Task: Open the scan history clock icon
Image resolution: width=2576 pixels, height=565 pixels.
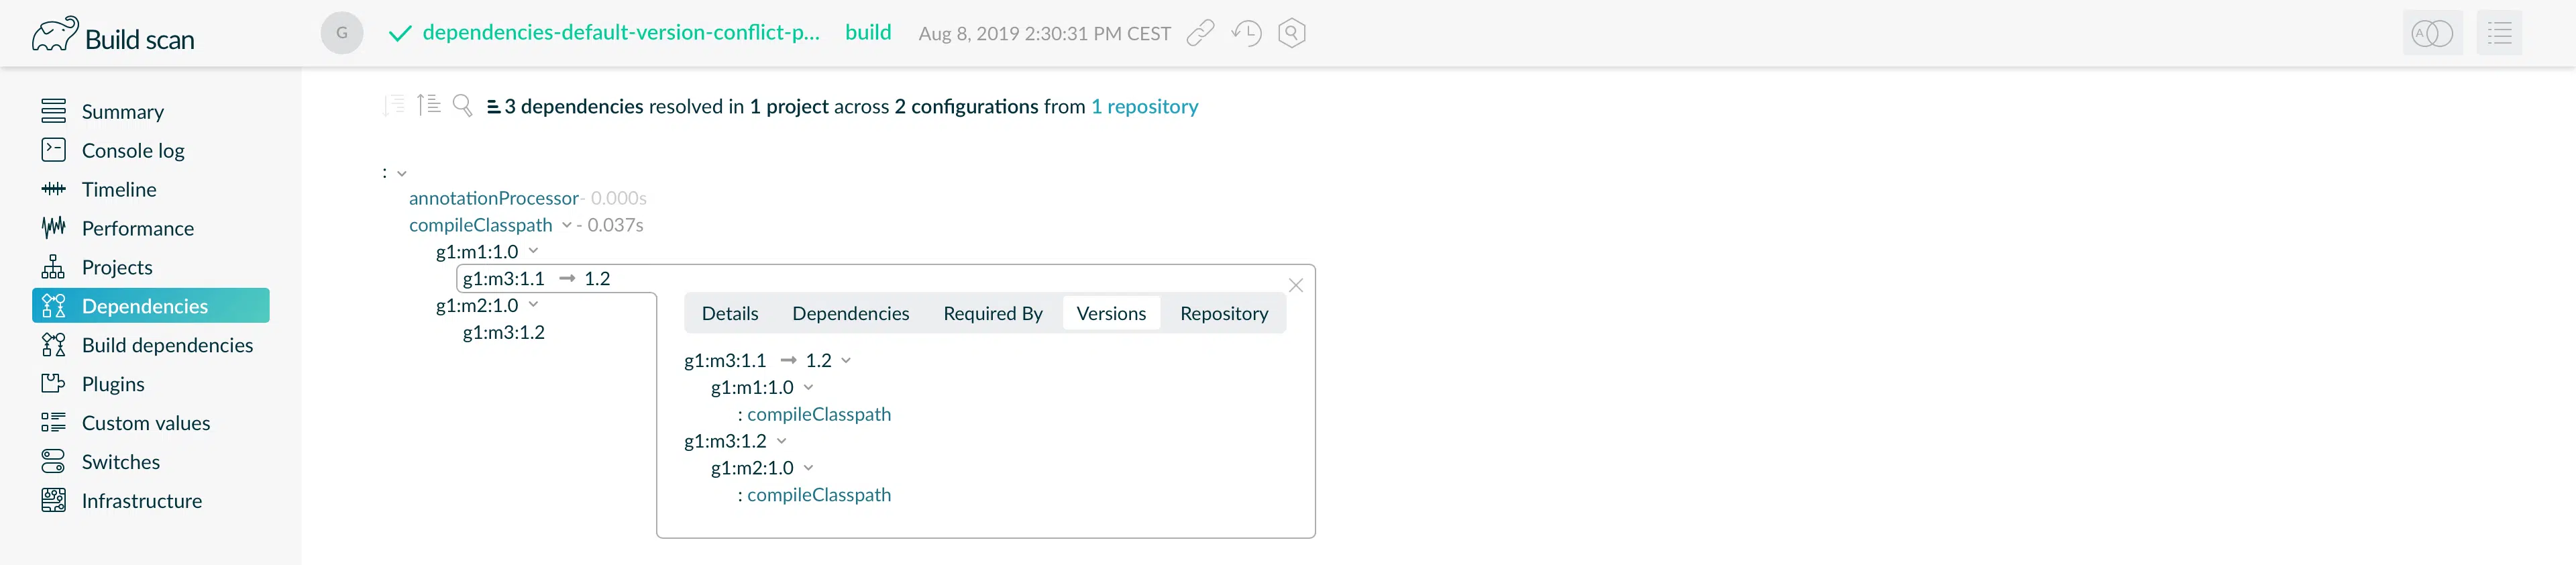Action: click(x=1246, y=33)
